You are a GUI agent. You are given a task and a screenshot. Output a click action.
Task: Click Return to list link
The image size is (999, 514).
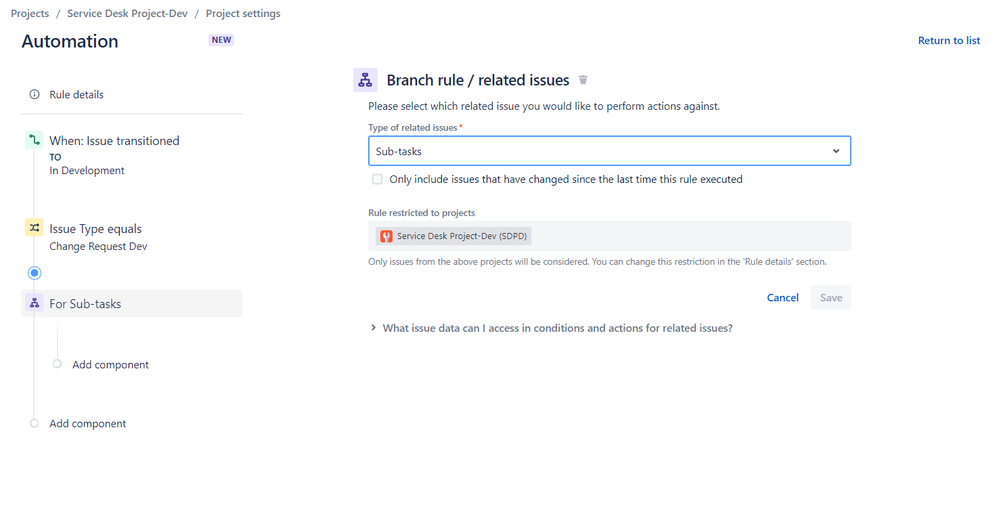tap(949, 40)
